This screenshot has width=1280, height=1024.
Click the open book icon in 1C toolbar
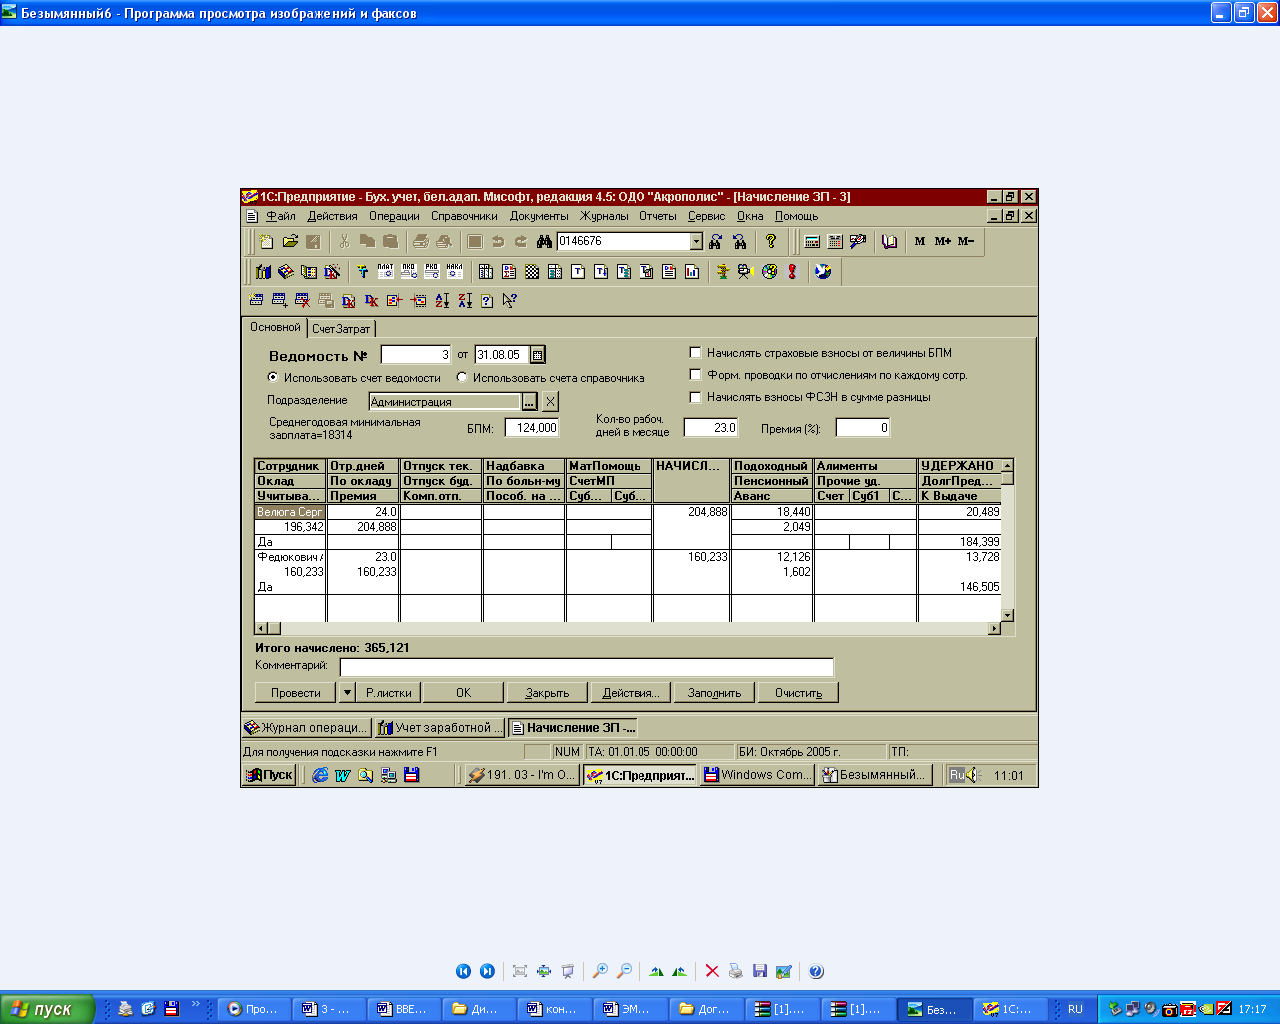889,241
